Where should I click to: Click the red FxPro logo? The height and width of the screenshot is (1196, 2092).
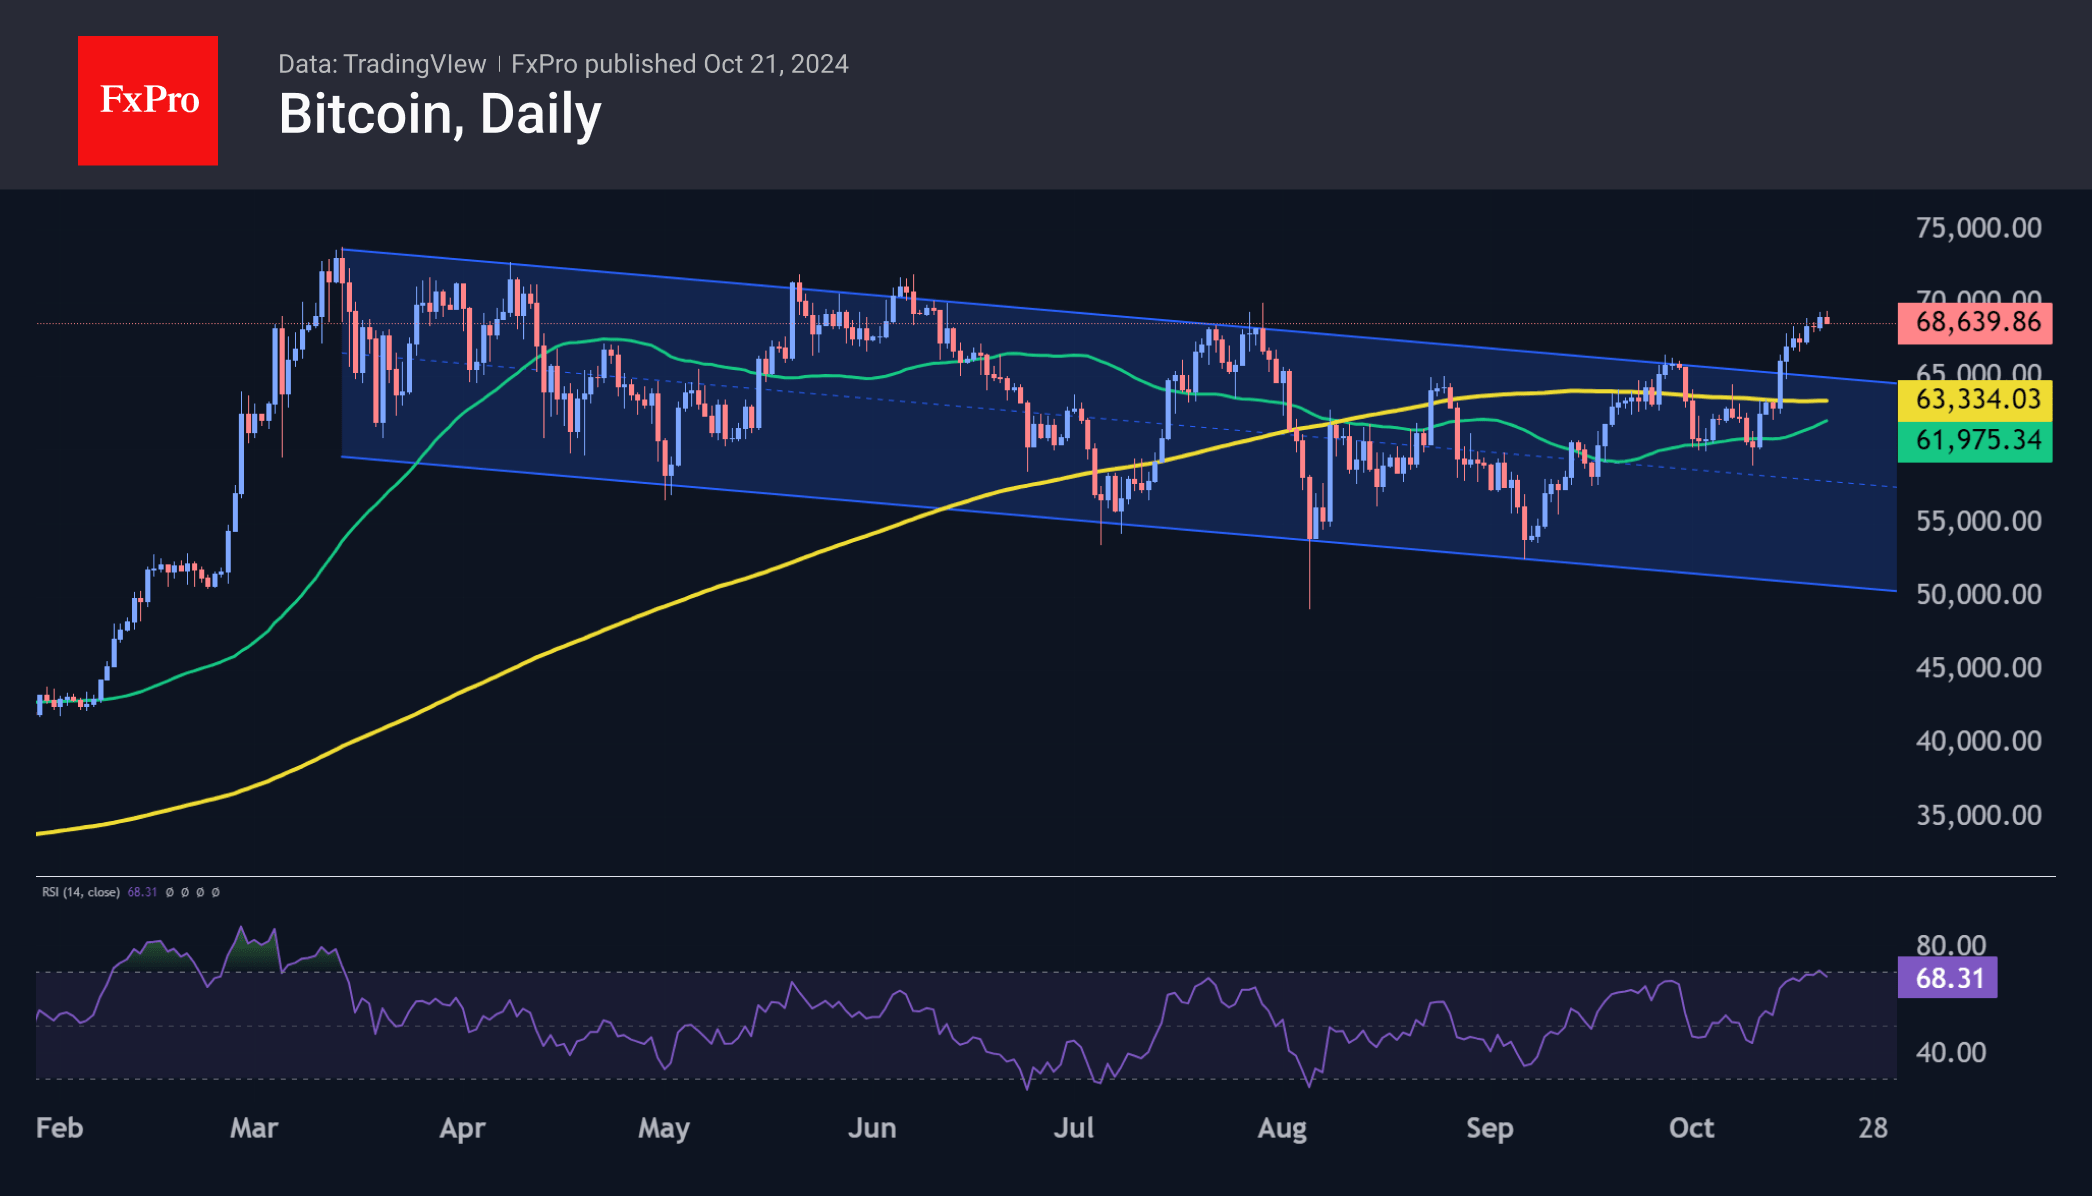pos(148,100)
